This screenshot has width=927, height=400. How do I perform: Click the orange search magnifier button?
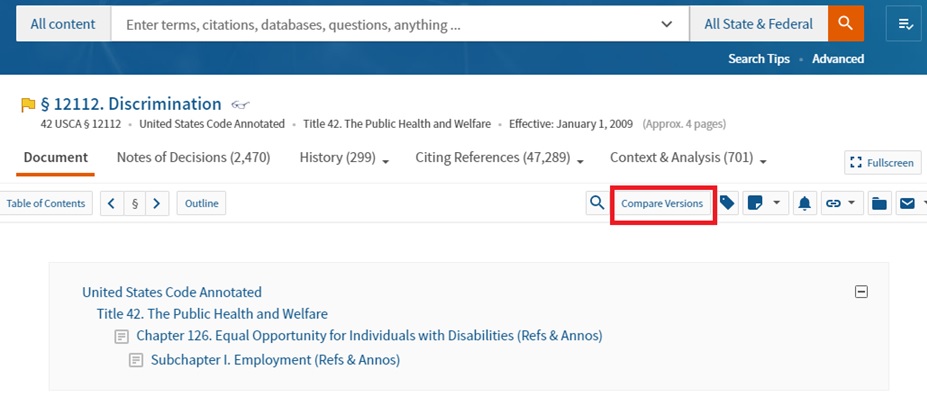[x=846, y=24]
